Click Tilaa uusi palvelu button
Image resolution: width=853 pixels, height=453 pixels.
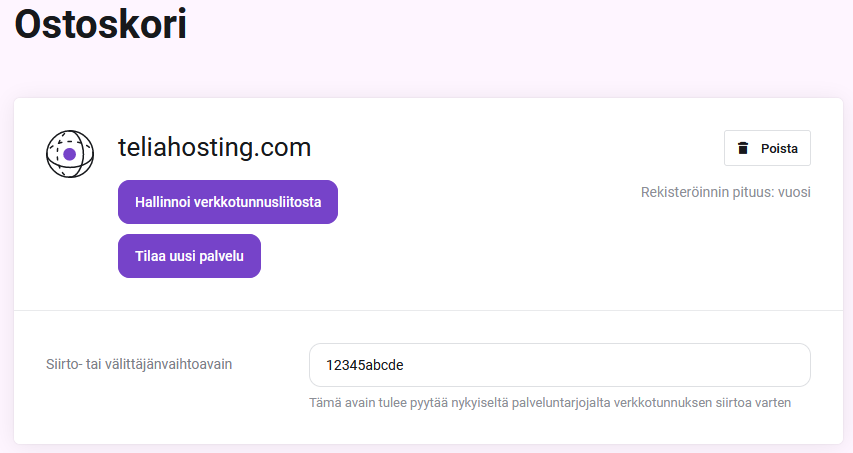pyautogui.click(x=189, y=256)
